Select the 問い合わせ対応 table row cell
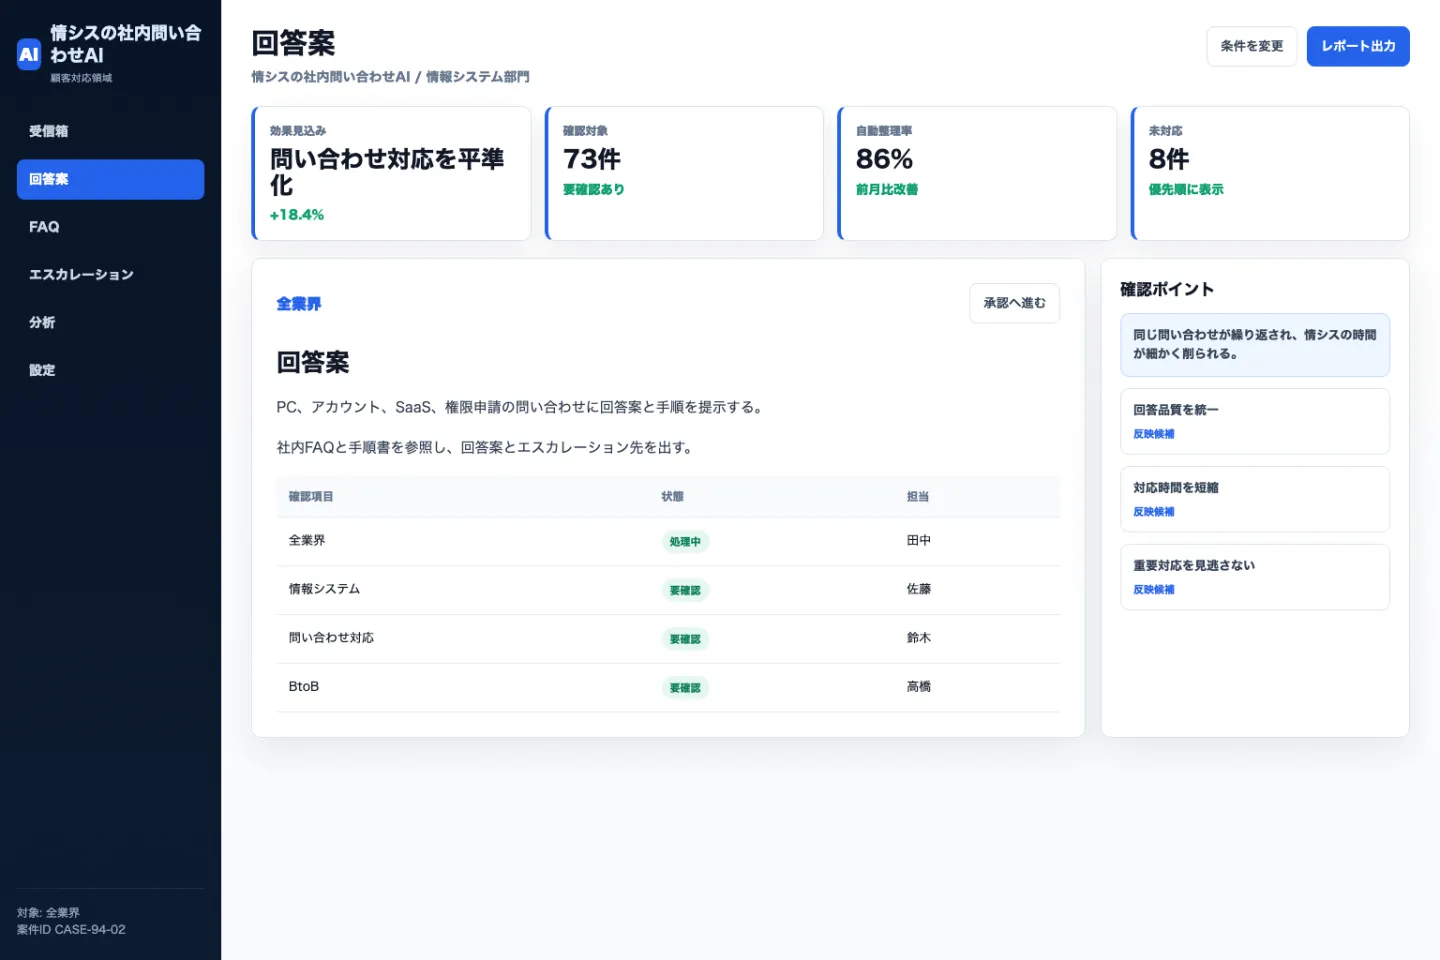 (x=331, y=638)
